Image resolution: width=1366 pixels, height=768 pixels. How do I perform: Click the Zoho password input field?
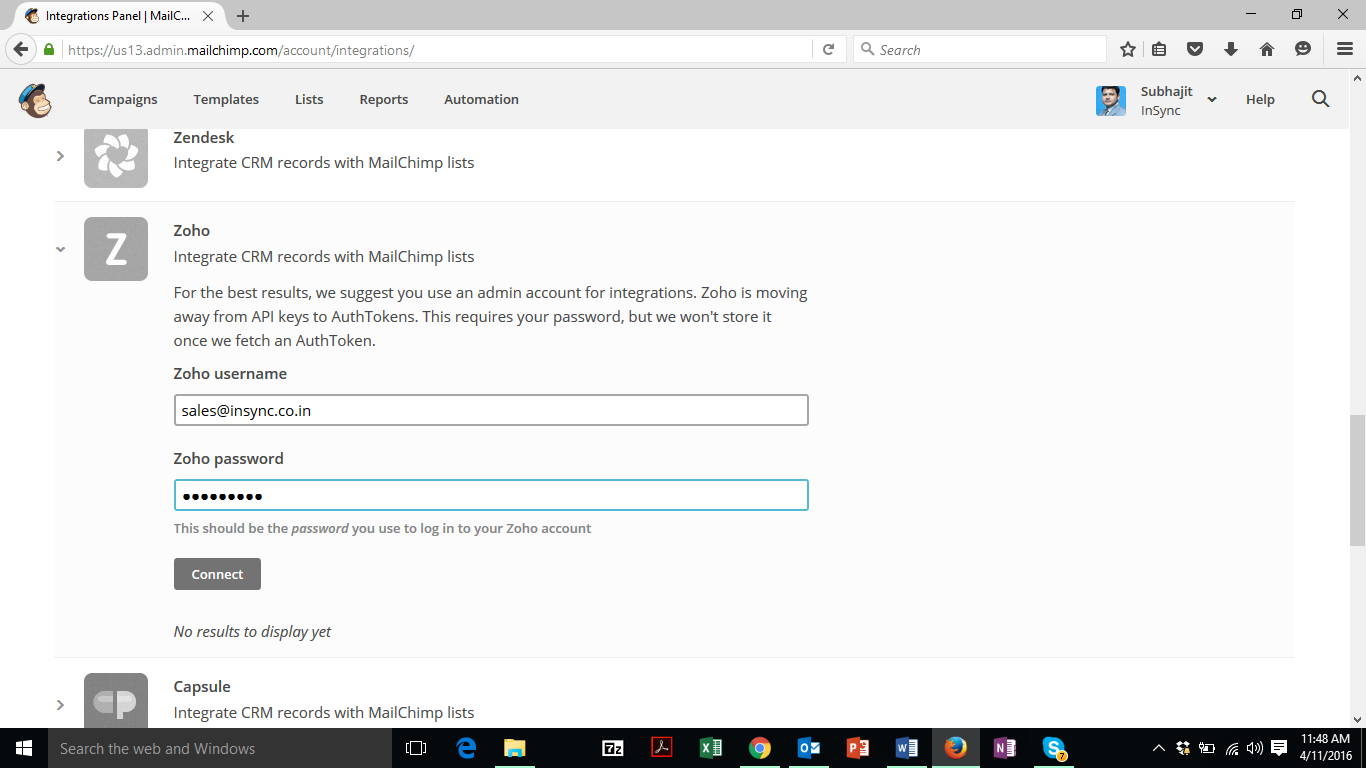click(x=491, y=495)
